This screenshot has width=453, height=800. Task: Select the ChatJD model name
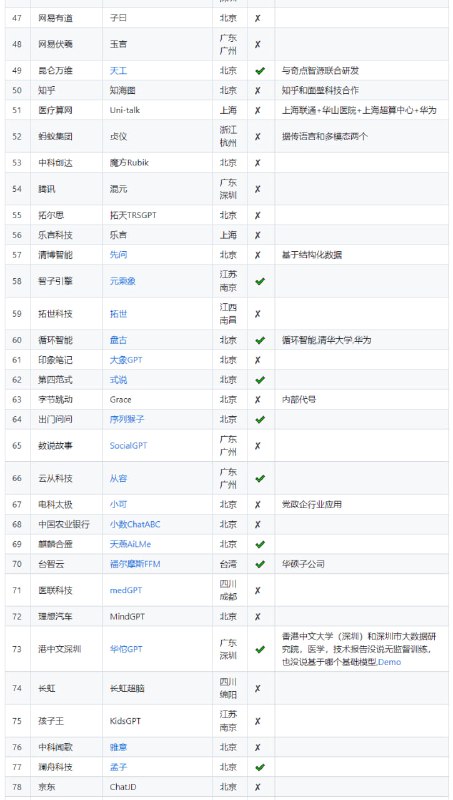(x=123, y=787)
